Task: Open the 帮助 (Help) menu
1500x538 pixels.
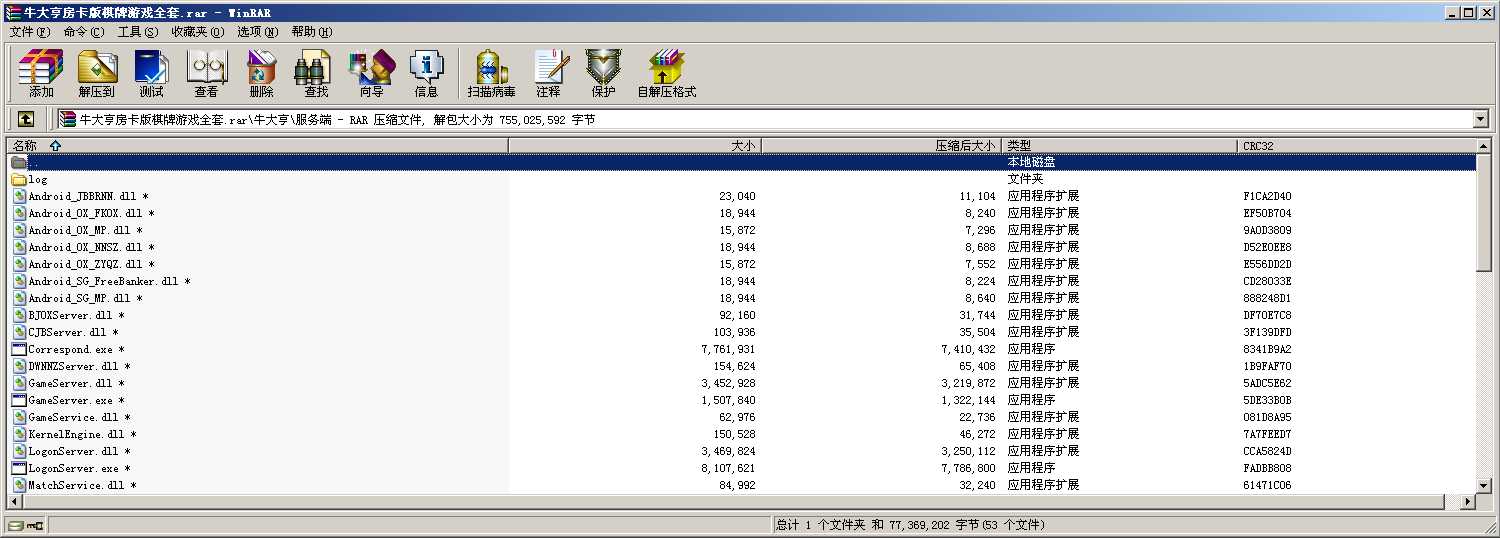Action: [312, 32]
